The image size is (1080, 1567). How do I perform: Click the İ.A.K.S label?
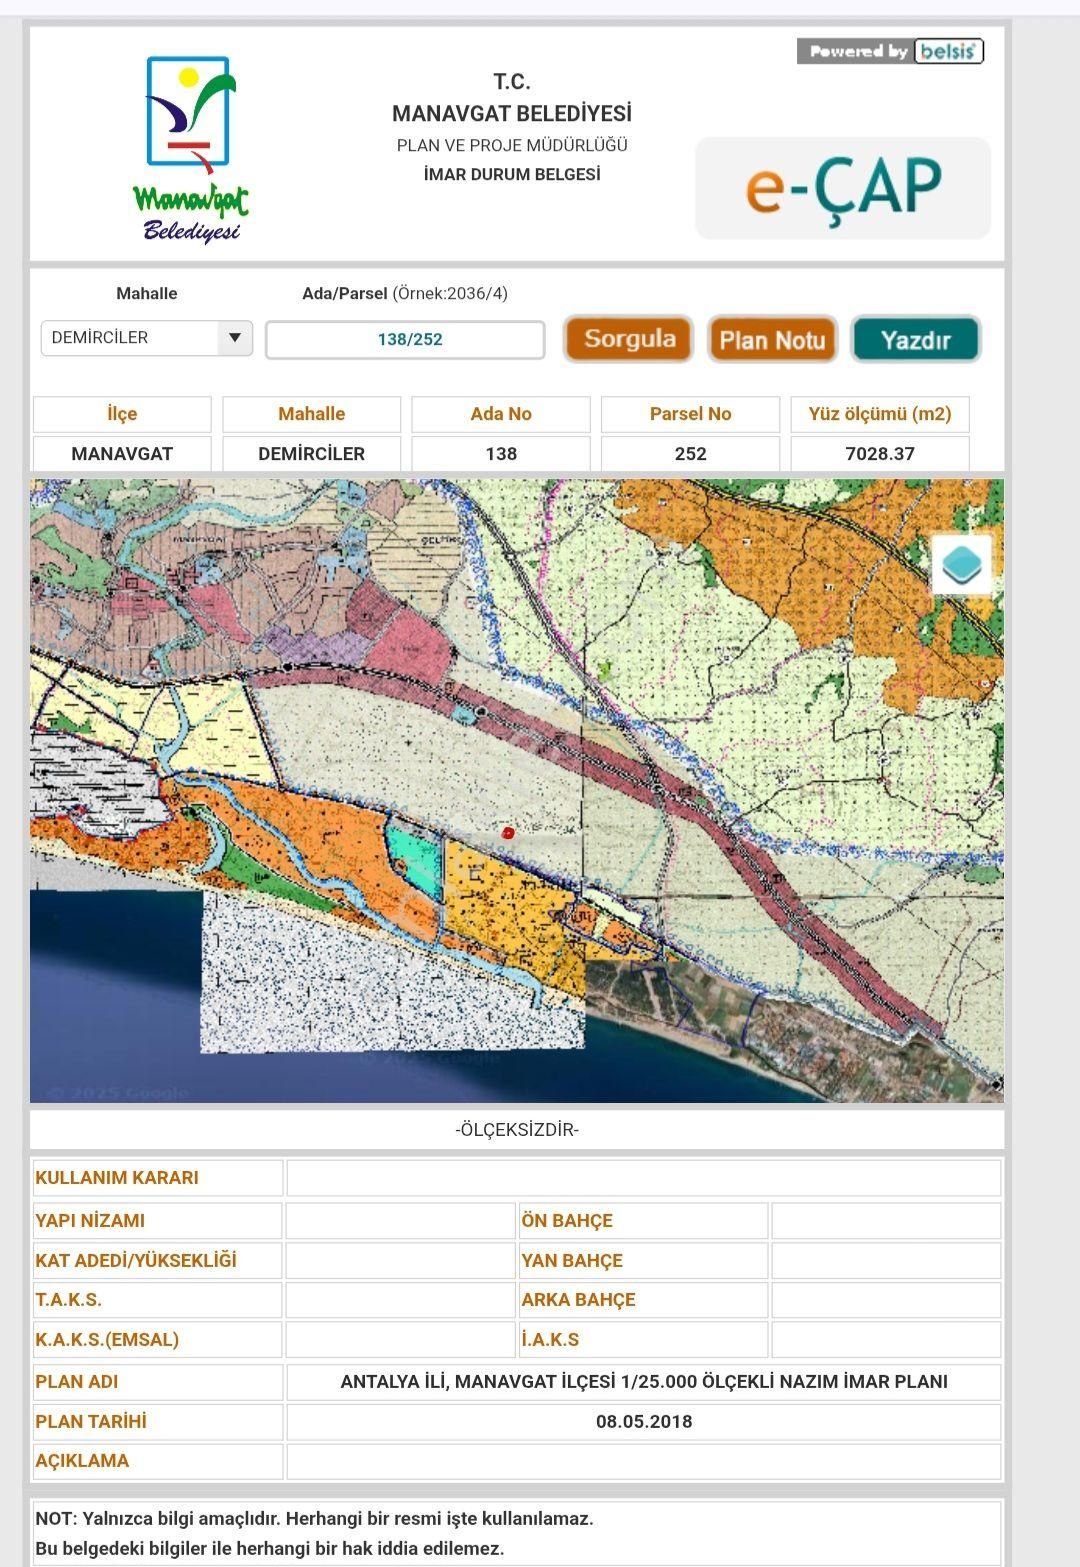pos(550,1340)
